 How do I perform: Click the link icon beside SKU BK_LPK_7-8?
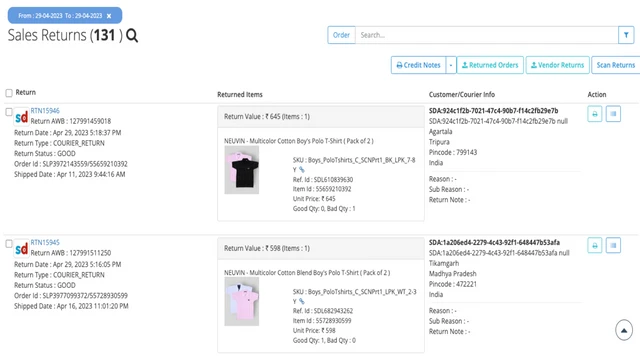click(x=302, y=169)
